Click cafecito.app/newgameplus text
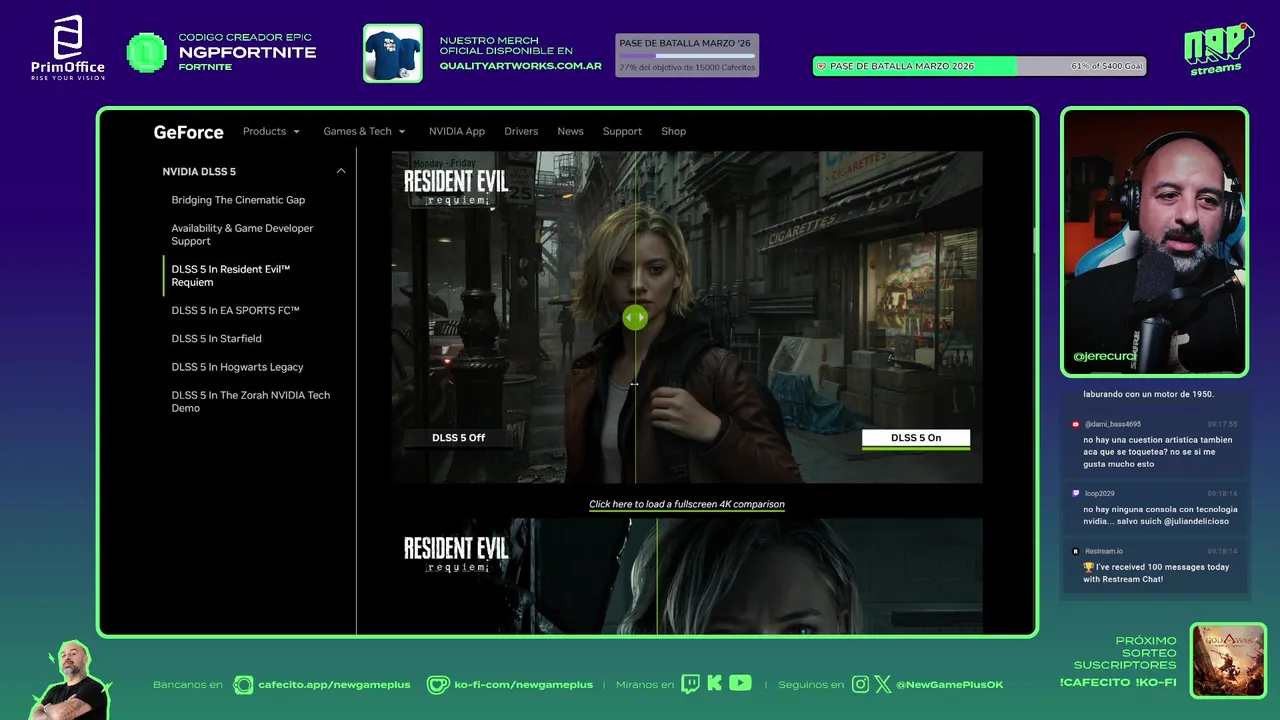This screenshot has width=1280, height=720. pyautogui.click(x=334, y=685)
